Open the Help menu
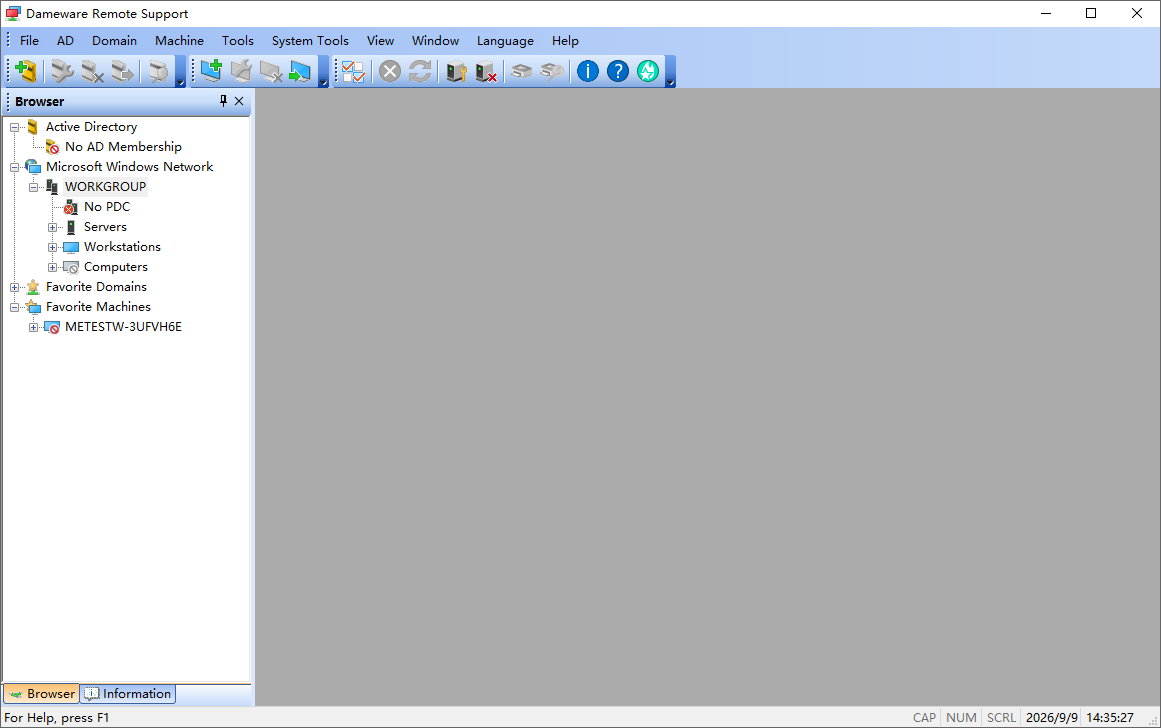 coord(565,41)
